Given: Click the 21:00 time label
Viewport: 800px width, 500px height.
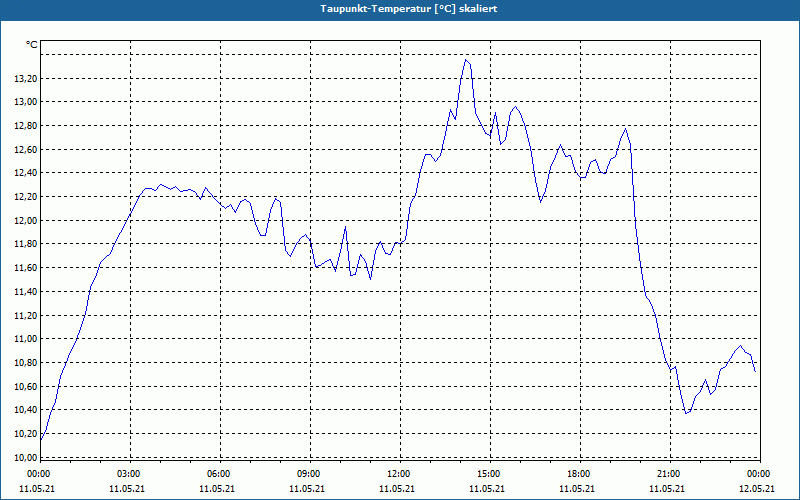Looking at the screenshot, I should click(669, 474).
